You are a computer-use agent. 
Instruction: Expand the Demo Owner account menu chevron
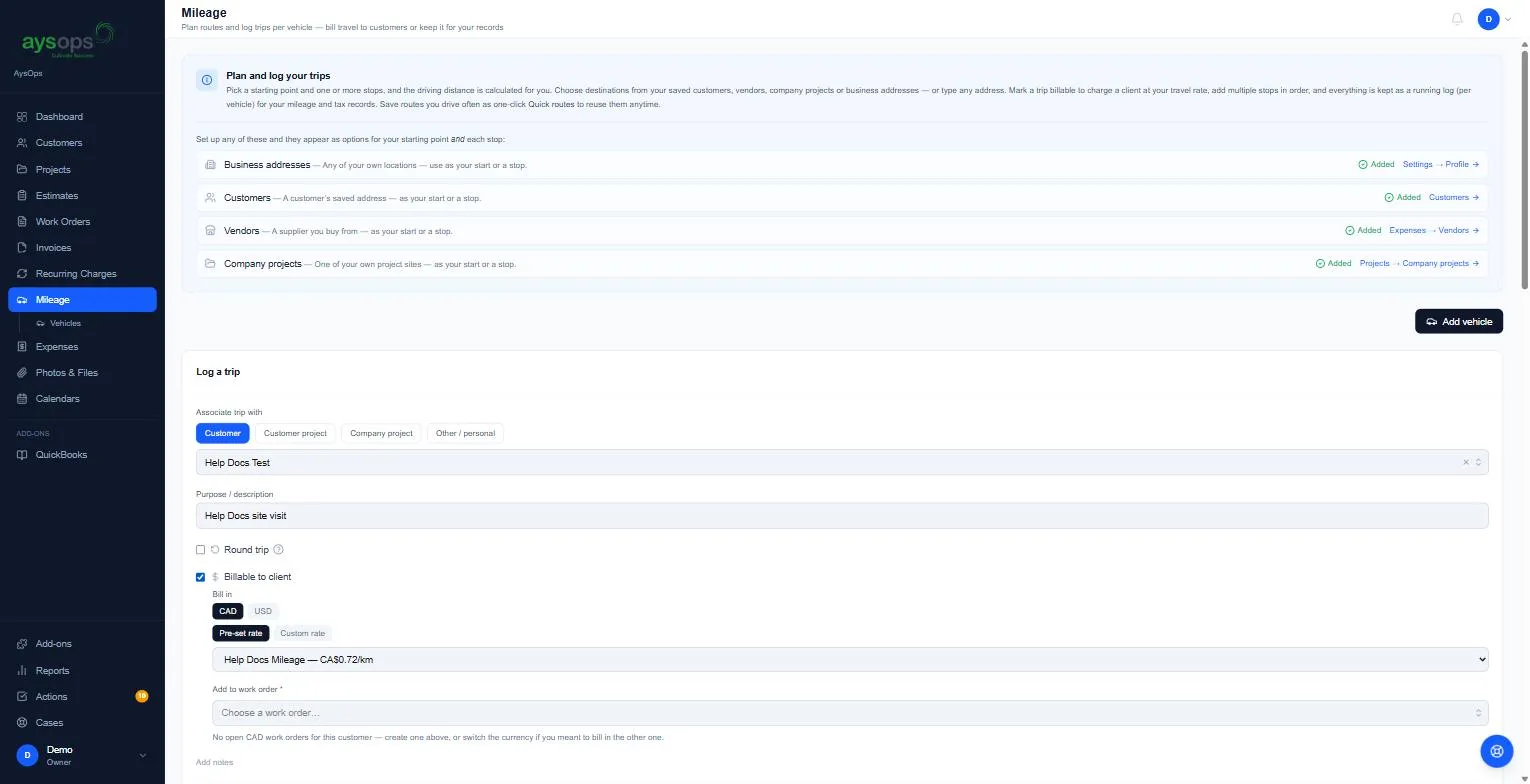click(x=142, y=755)
